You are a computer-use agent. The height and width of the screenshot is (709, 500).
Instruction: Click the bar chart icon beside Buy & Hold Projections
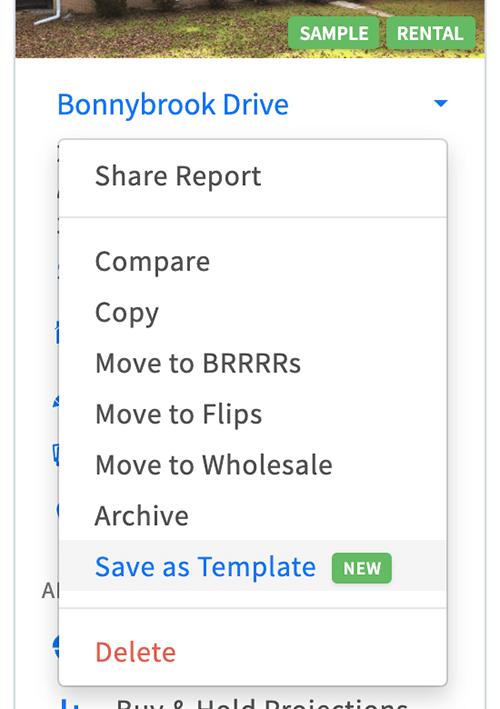pos(70,704)
